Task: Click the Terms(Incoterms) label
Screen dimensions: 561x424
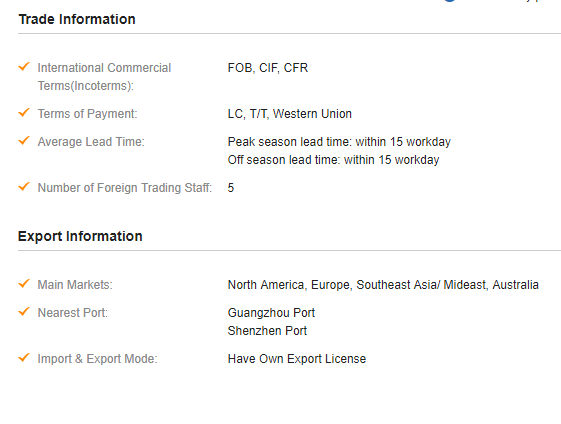Action: point(86,86)
